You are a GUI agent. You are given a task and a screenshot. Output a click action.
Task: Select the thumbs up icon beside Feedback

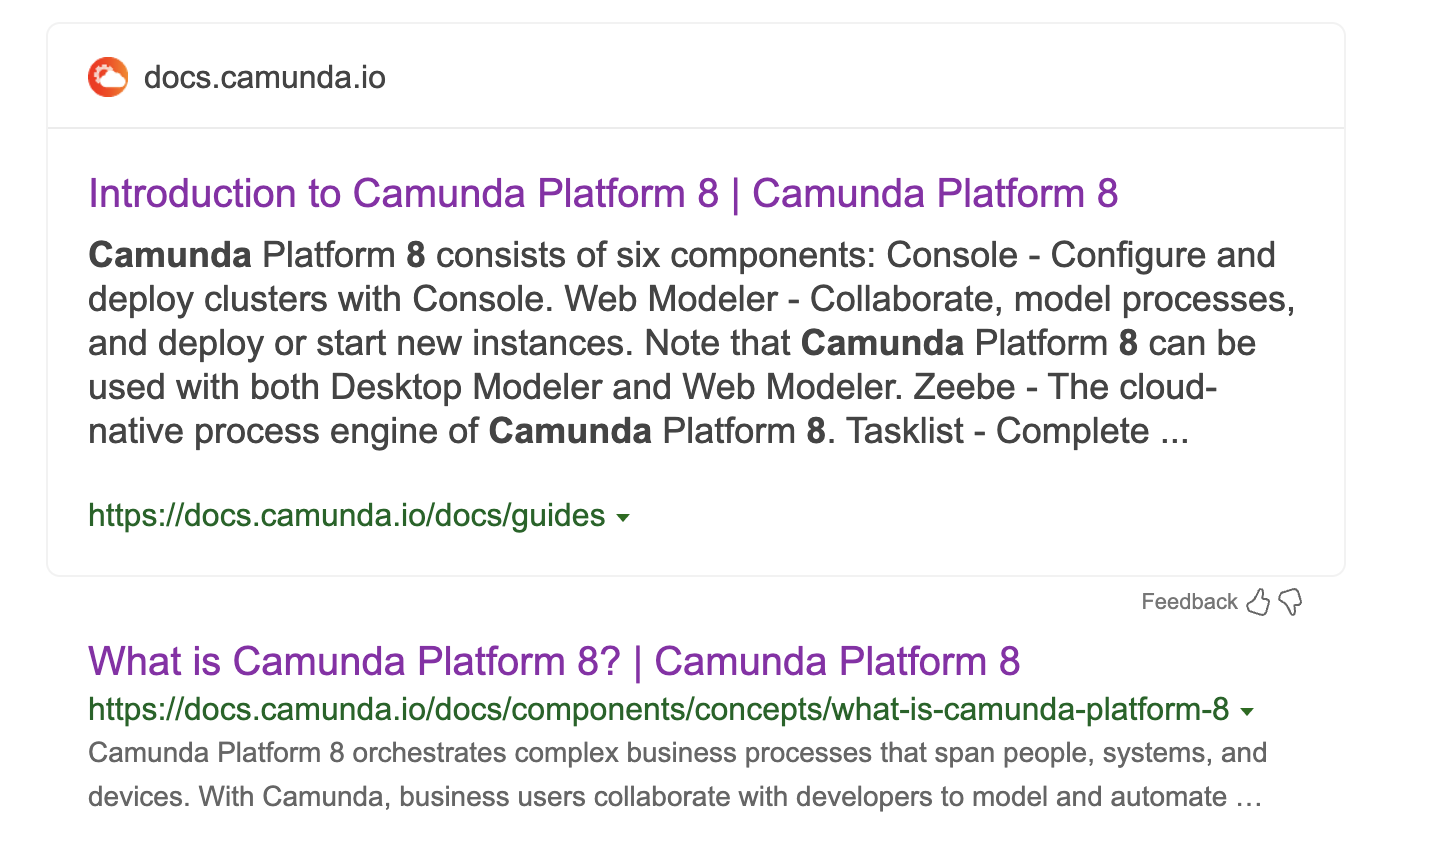1259,601
